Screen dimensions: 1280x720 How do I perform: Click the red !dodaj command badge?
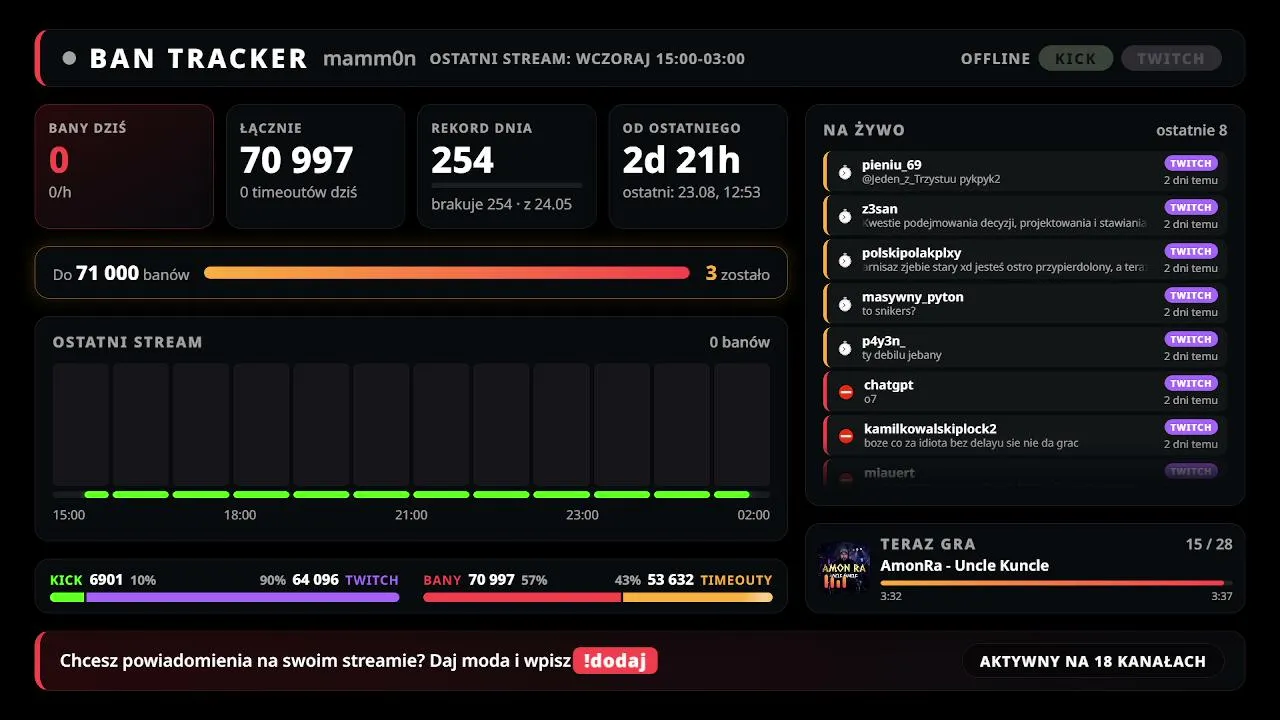615,661
